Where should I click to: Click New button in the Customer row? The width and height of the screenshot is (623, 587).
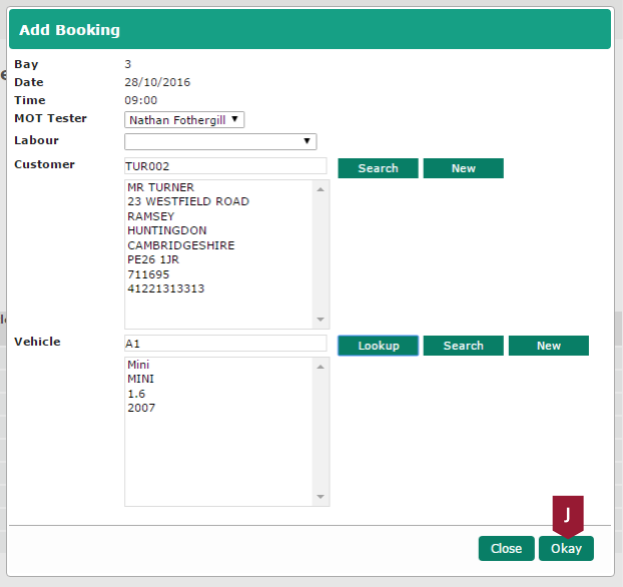tap(463, 168)
